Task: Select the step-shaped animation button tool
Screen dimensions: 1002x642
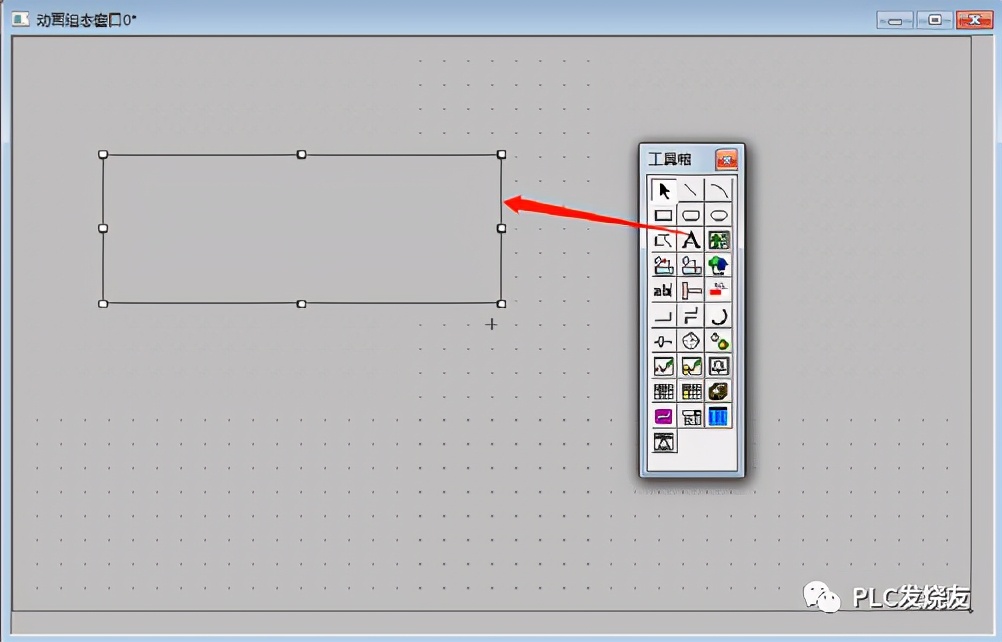Action: pos(691,316)
